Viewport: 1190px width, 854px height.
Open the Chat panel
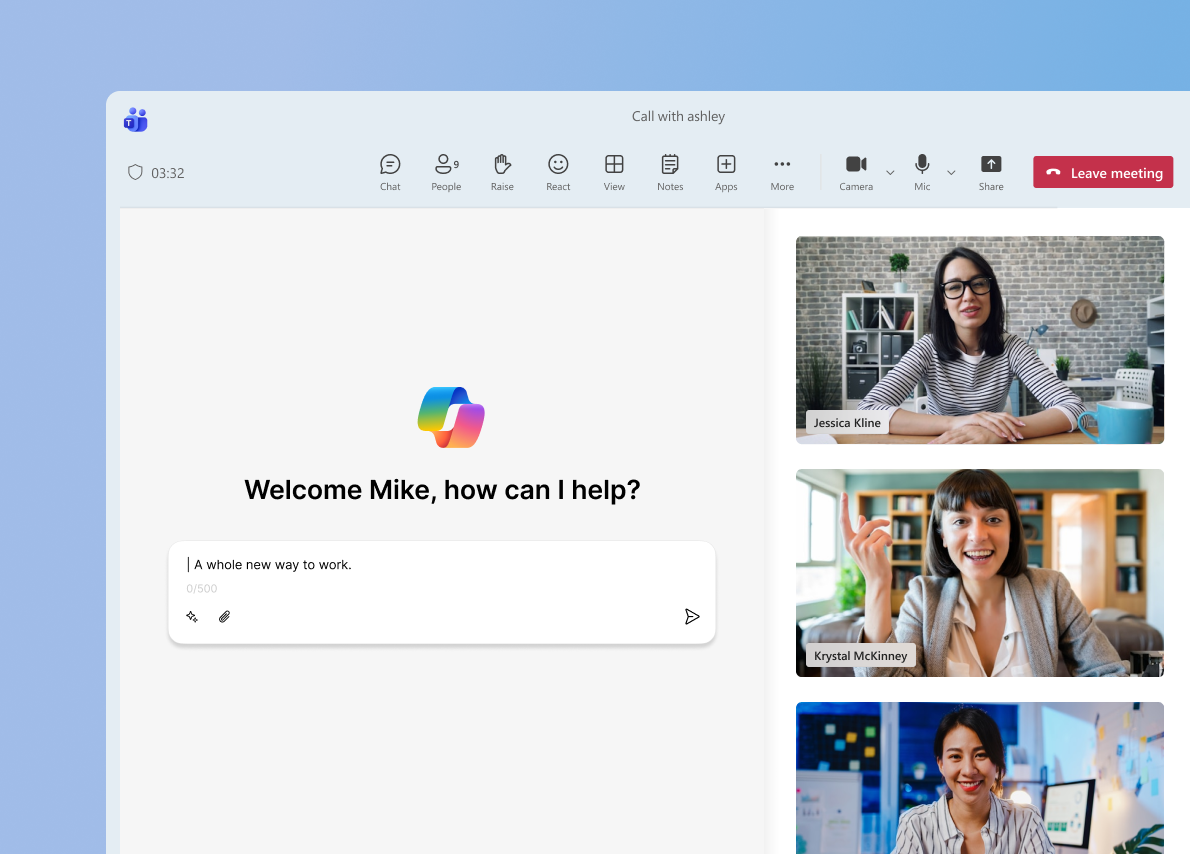pos(390,172)
